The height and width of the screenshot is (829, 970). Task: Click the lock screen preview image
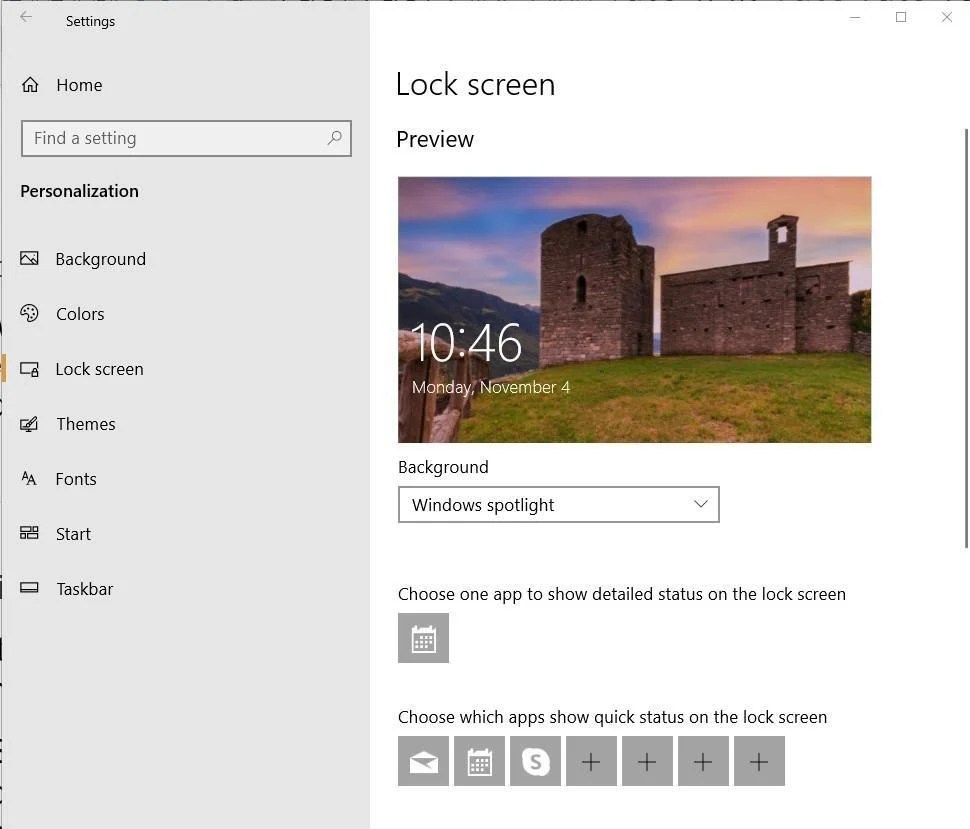pyautogui.click(x=635, y=309)
